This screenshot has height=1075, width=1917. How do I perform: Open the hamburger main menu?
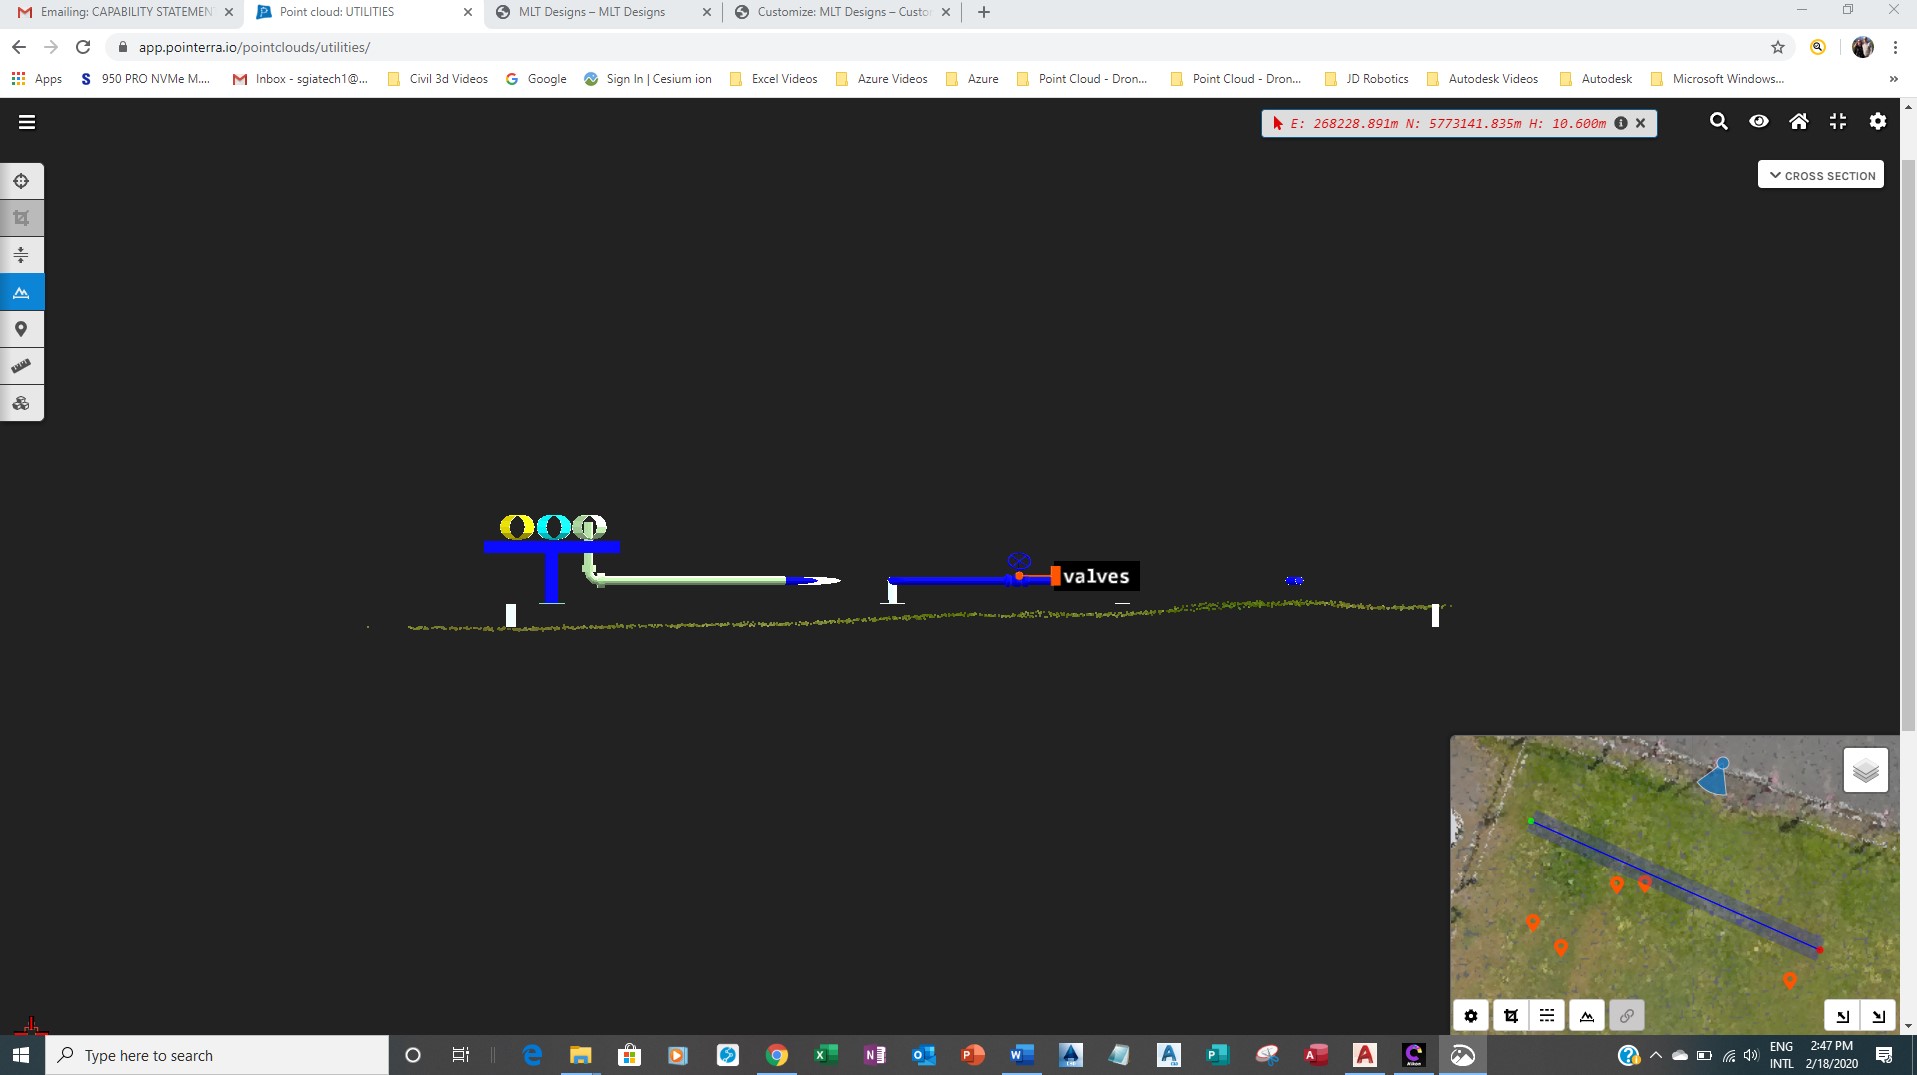[27, 122]
